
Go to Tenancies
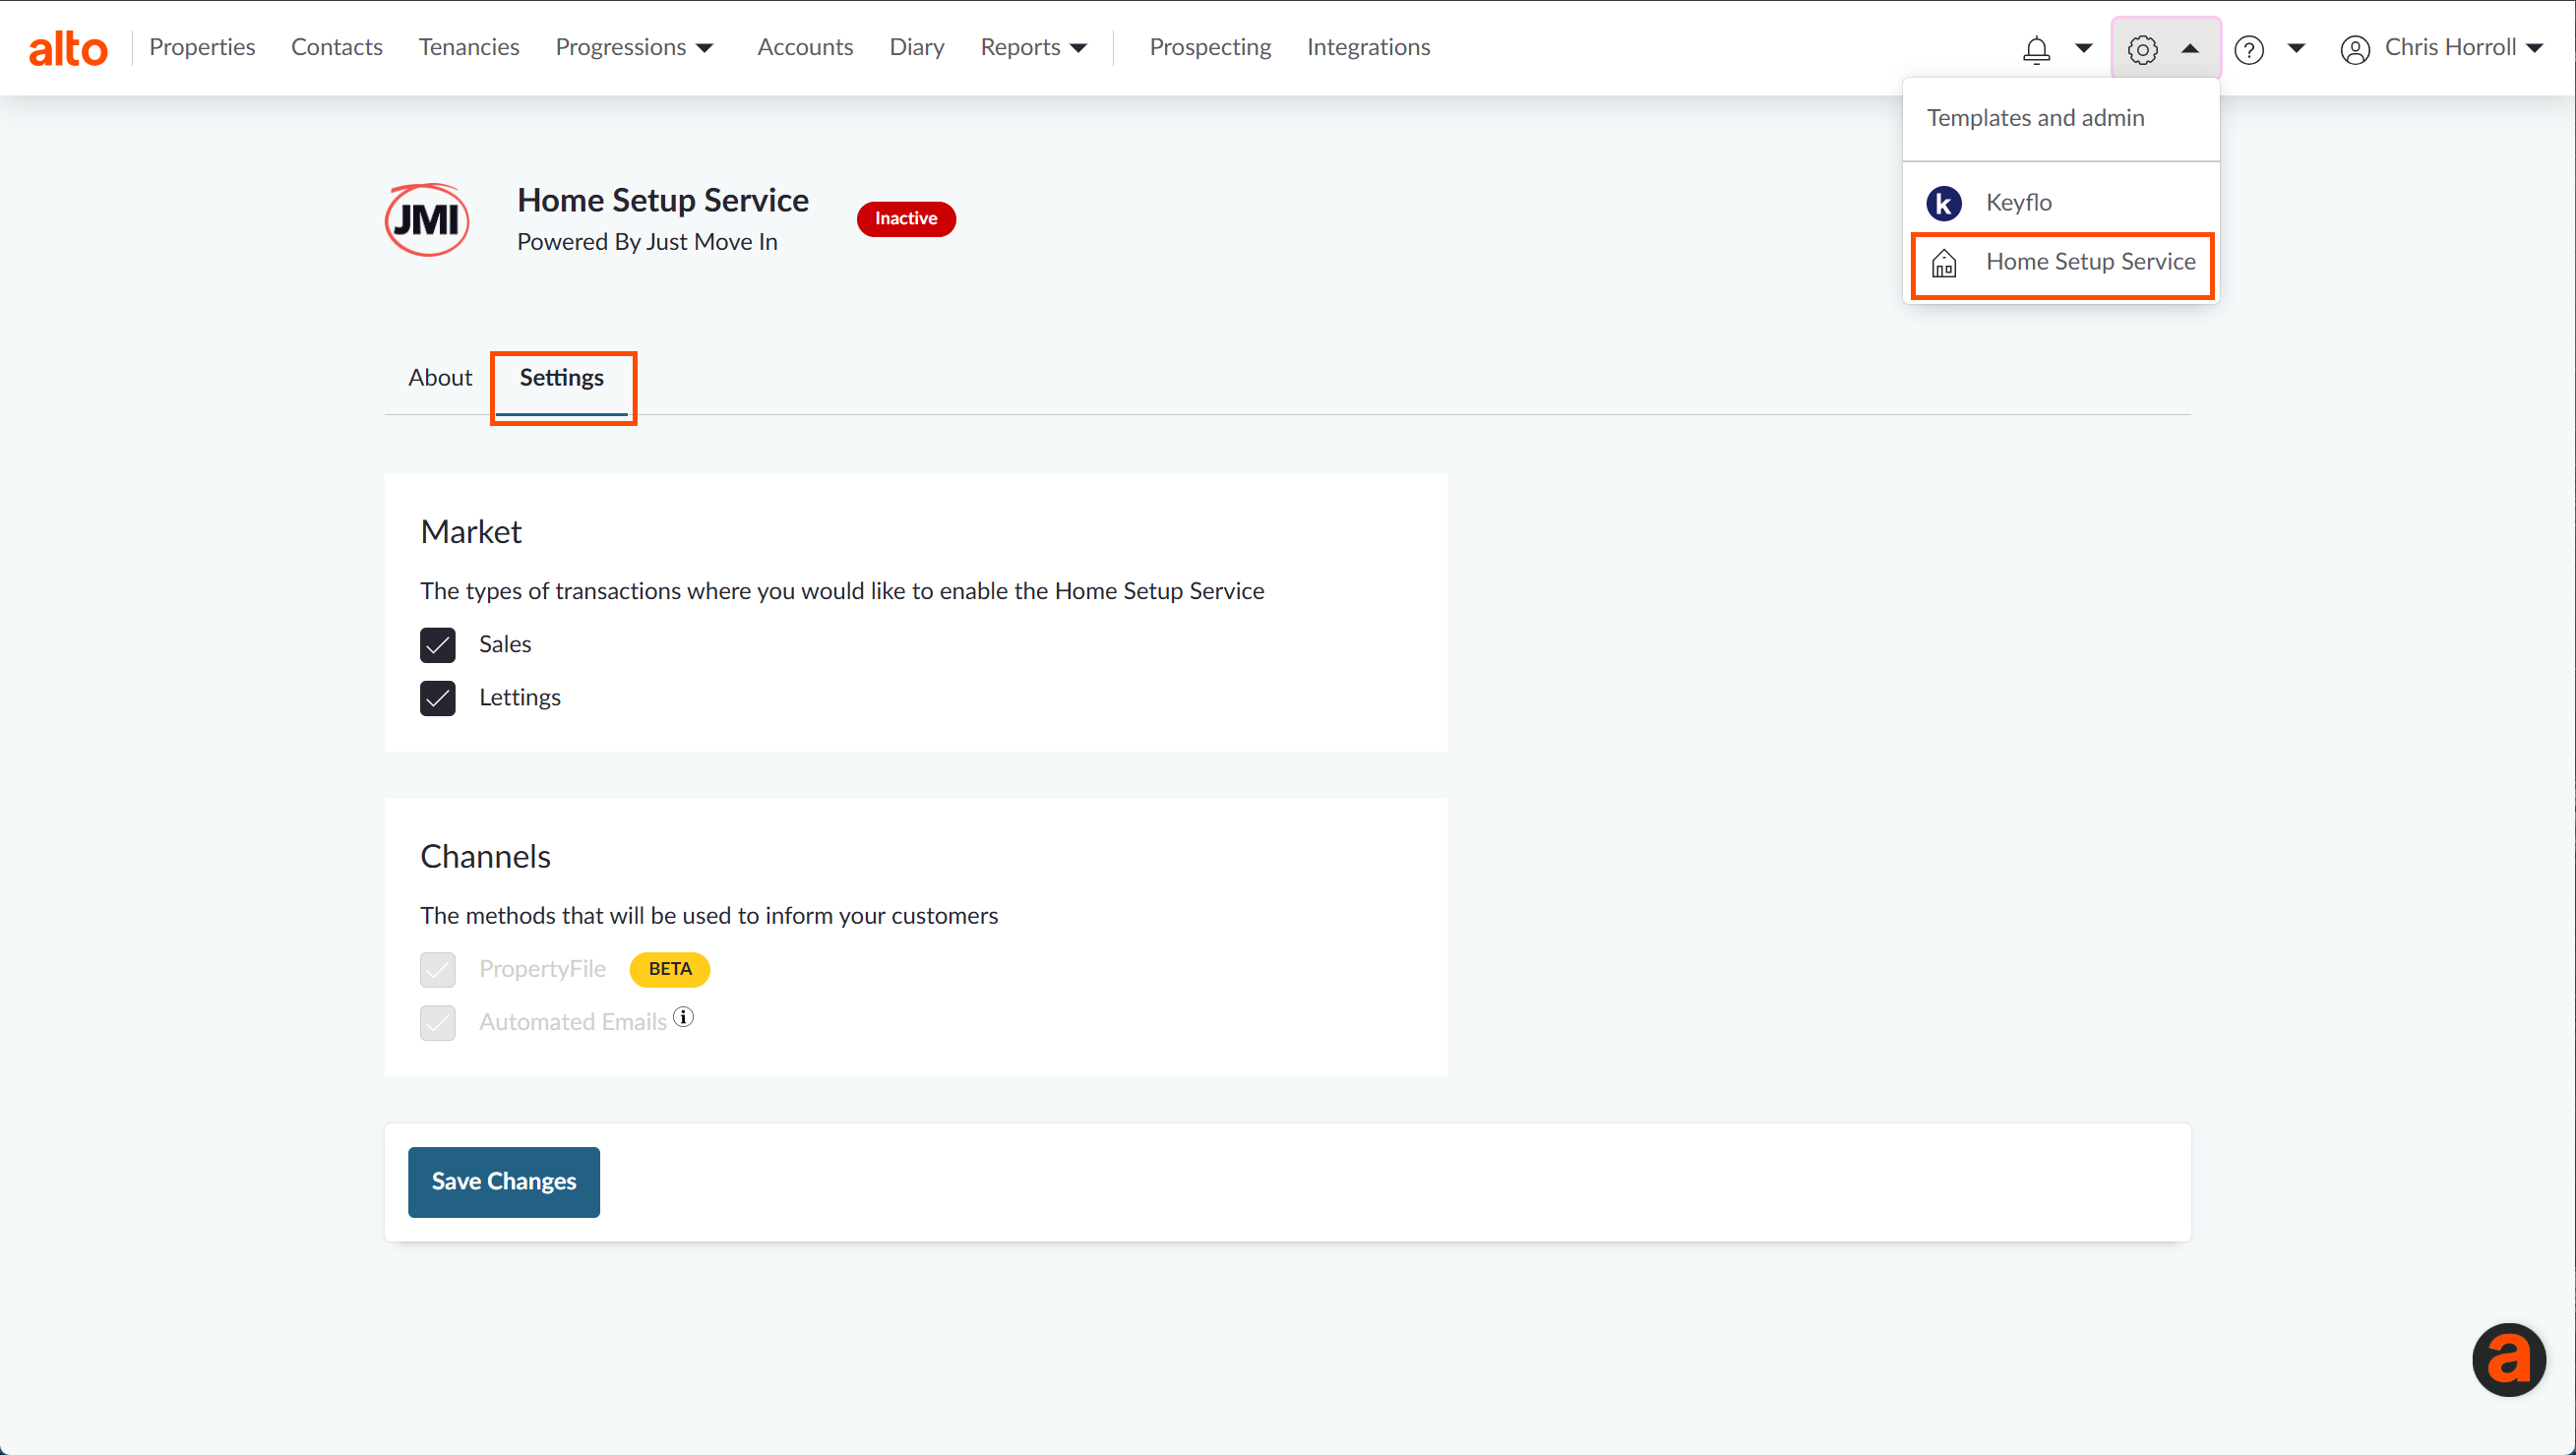pos(468,47)
